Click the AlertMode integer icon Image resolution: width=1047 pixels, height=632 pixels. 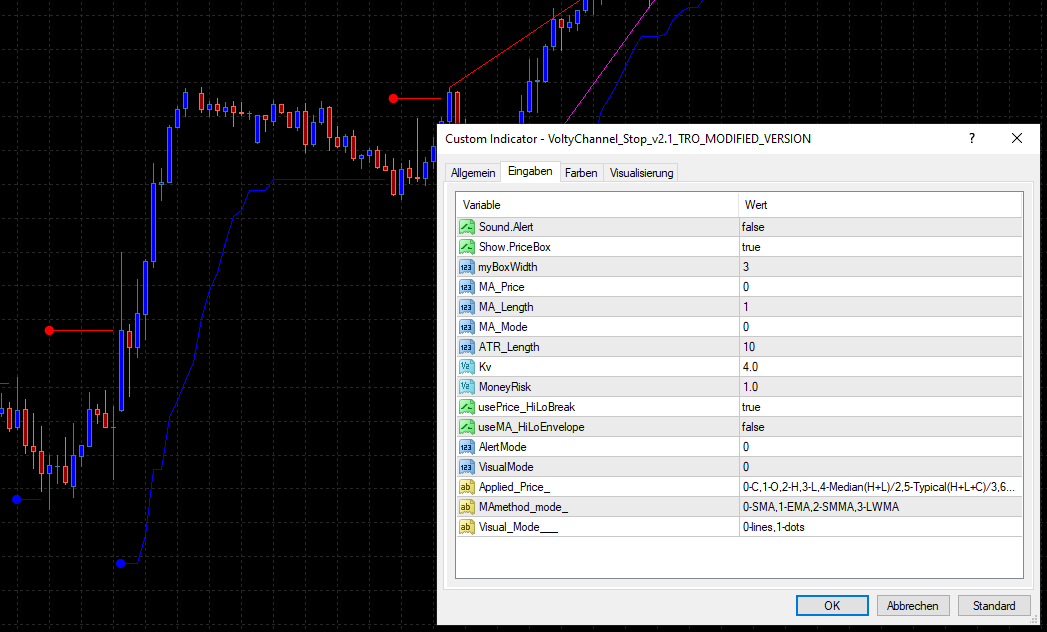pyautogui.click(x=466, y=447)
